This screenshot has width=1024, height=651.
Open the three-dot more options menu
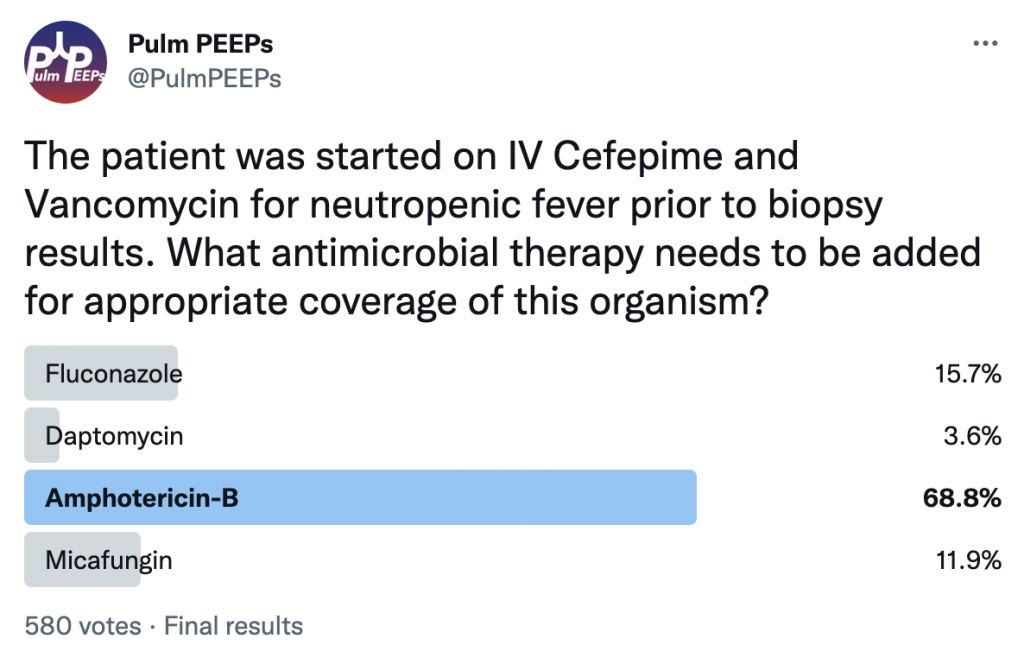985,44
